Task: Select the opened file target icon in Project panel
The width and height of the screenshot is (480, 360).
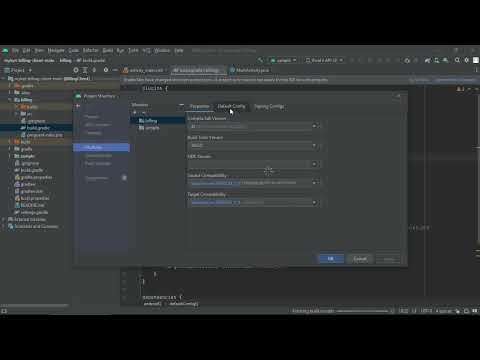Action: [76, 70]
